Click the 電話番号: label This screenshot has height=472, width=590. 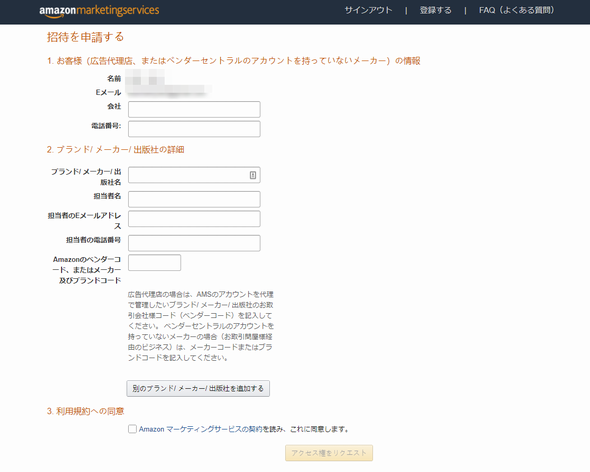pyautogui.click(x=106, y=126)
